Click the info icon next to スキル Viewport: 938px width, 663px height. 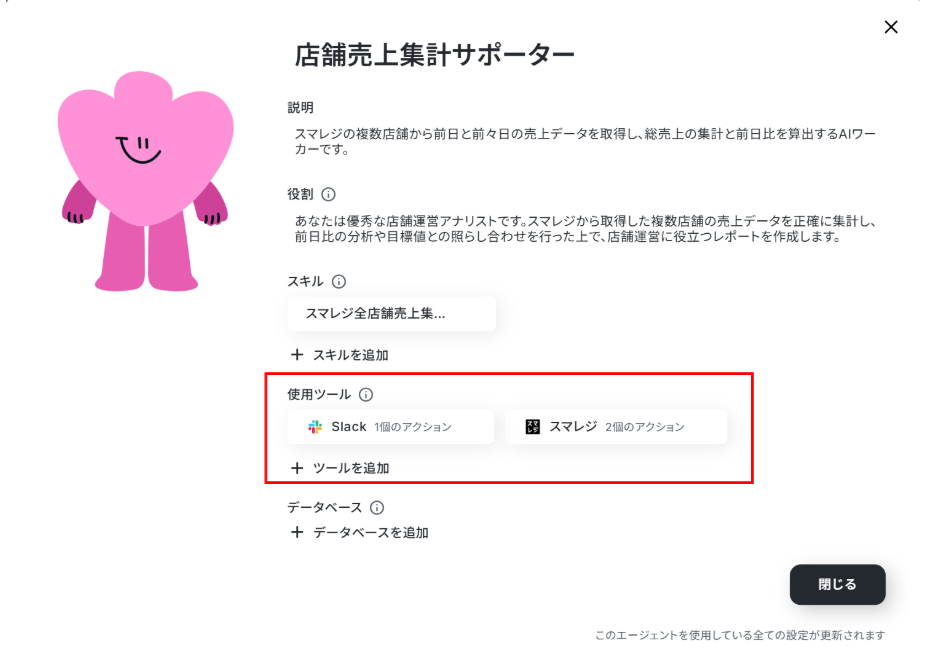tap(339, 281)
